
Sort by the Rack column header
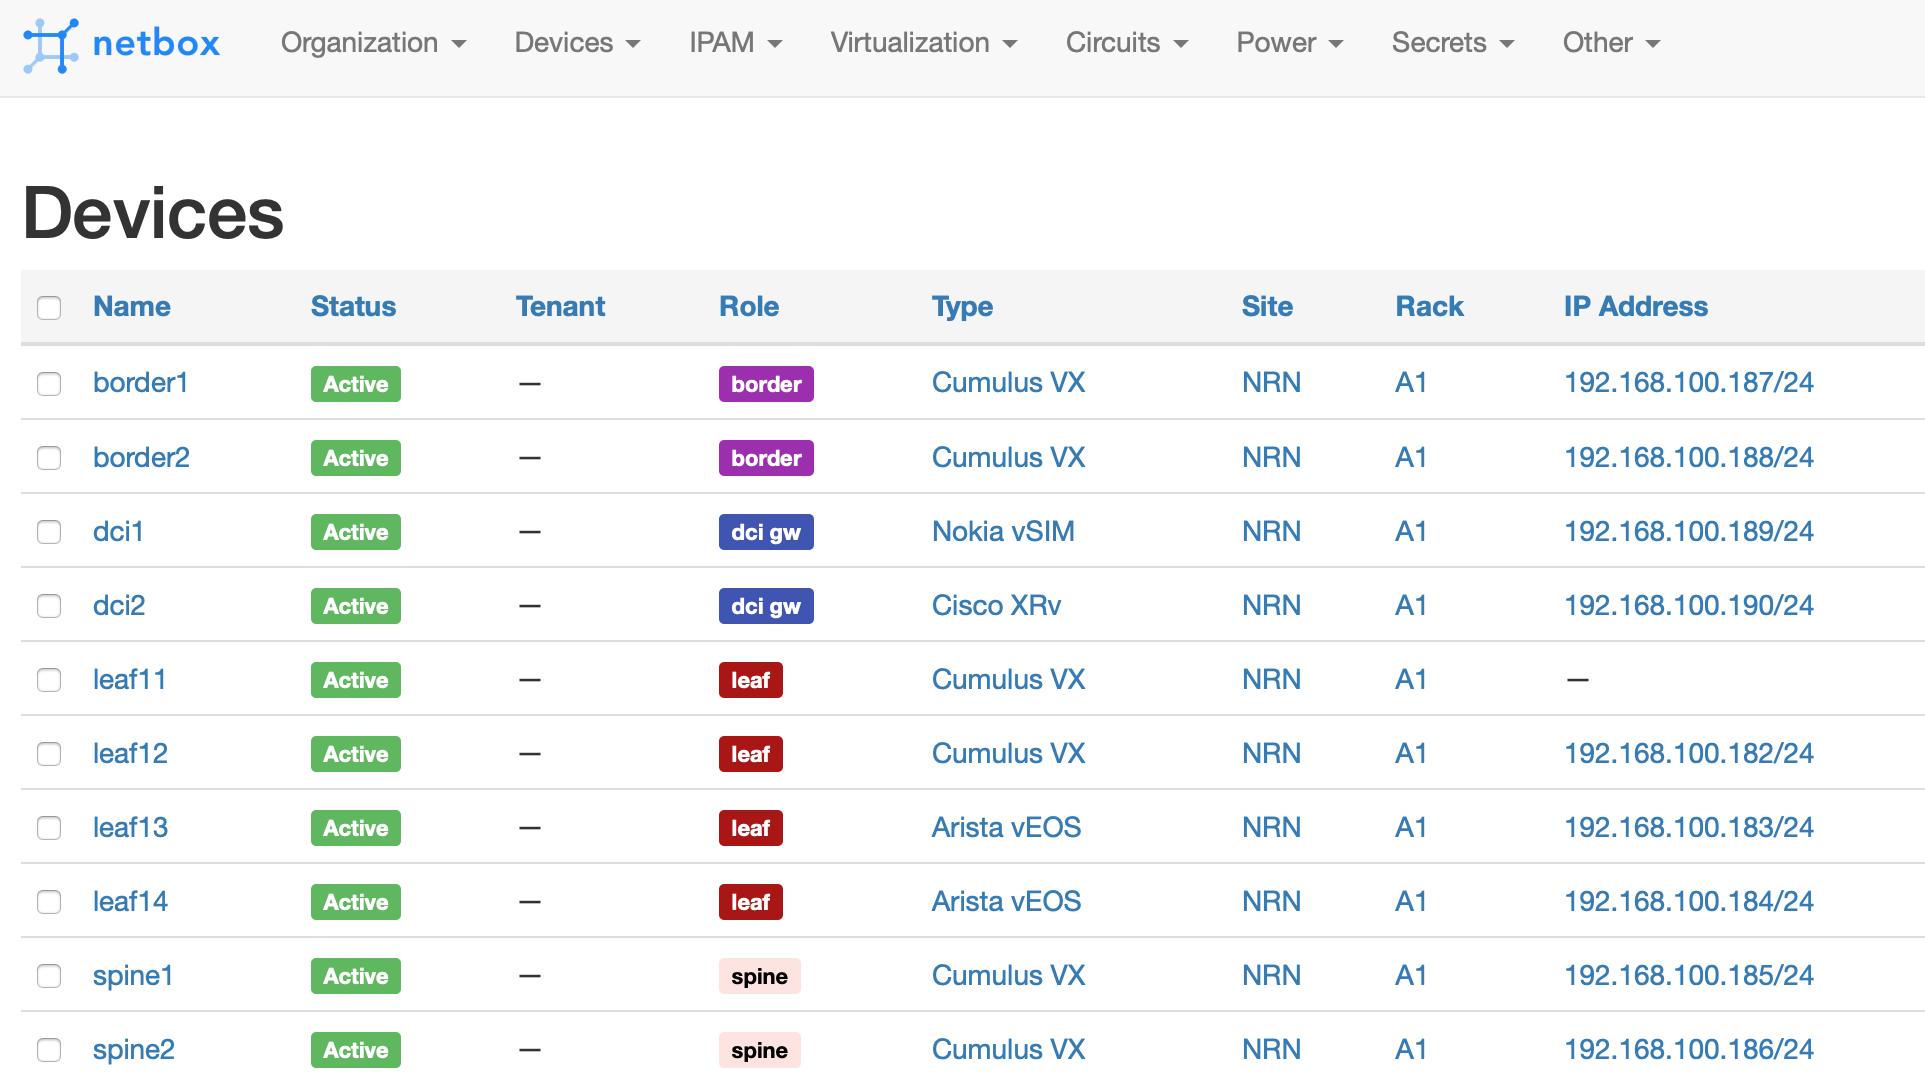[x=1429, y=306]
